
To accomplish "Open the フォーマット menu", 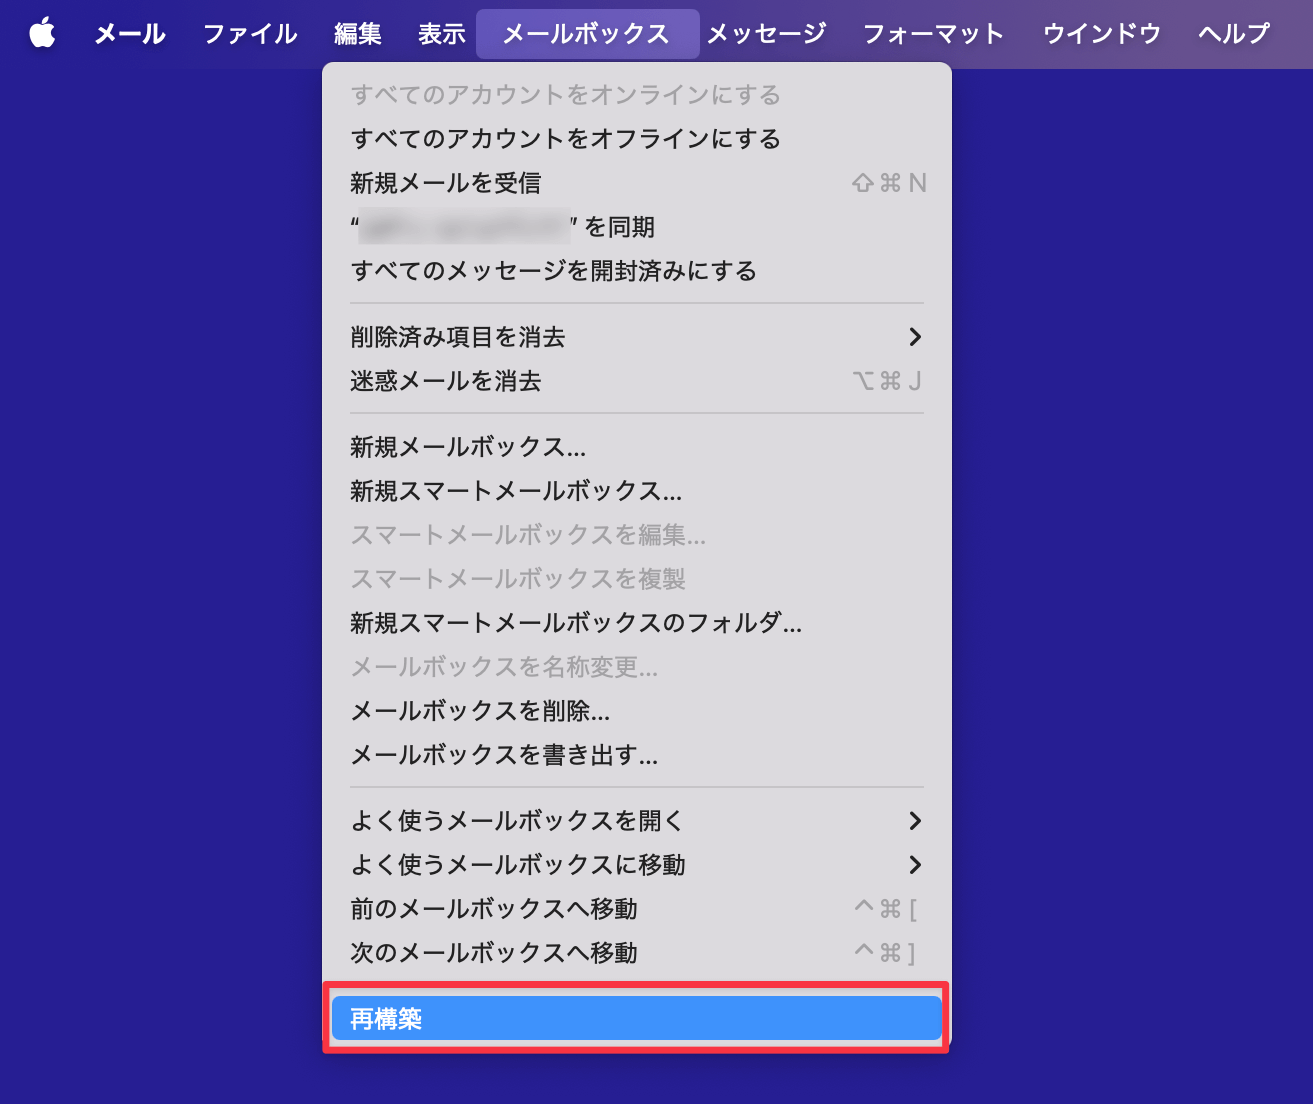I will 933,34.
